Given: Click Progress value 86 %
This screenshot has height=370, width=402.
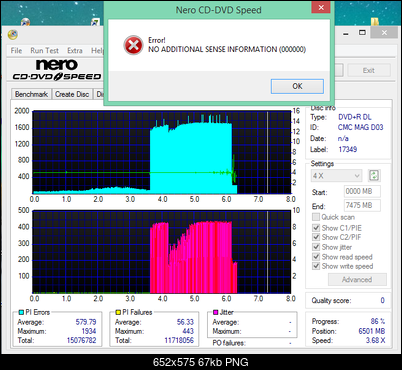Looking at the screenshot, I should pos(378,321).
